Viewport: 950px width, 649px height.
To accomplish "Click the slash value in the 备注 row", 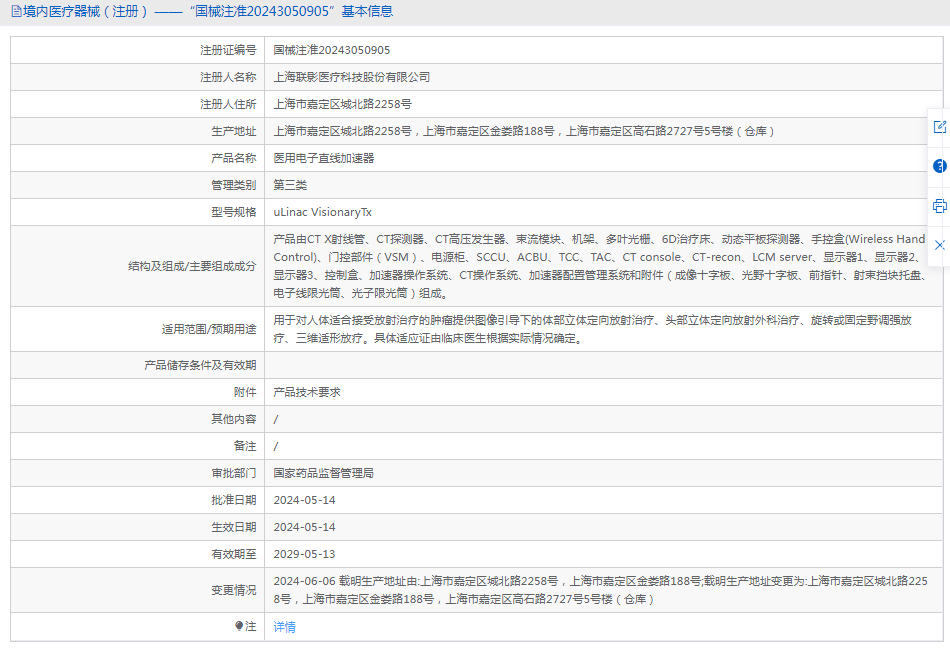I will pos(276,446).
